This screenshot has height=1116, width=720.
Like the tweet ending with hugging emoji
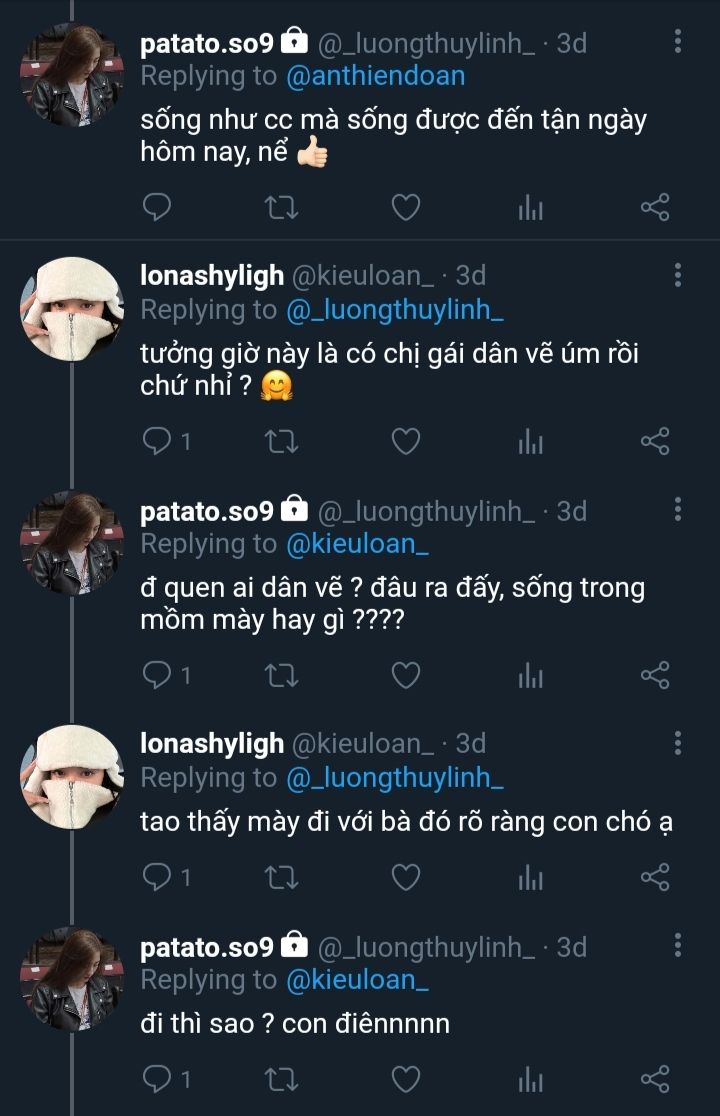[405, 441]
